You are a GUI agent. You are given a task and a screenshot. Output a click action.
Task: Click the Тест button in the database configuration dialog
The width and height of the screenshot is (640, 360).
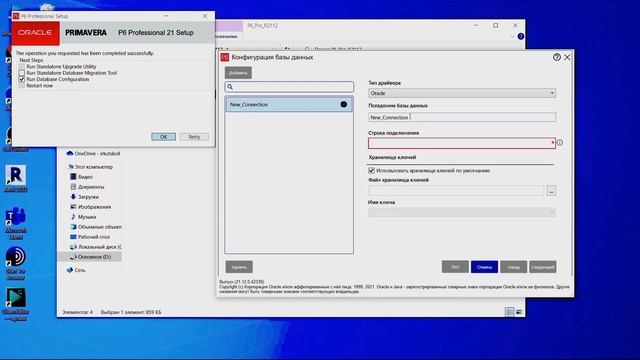(x=455, y=267)
